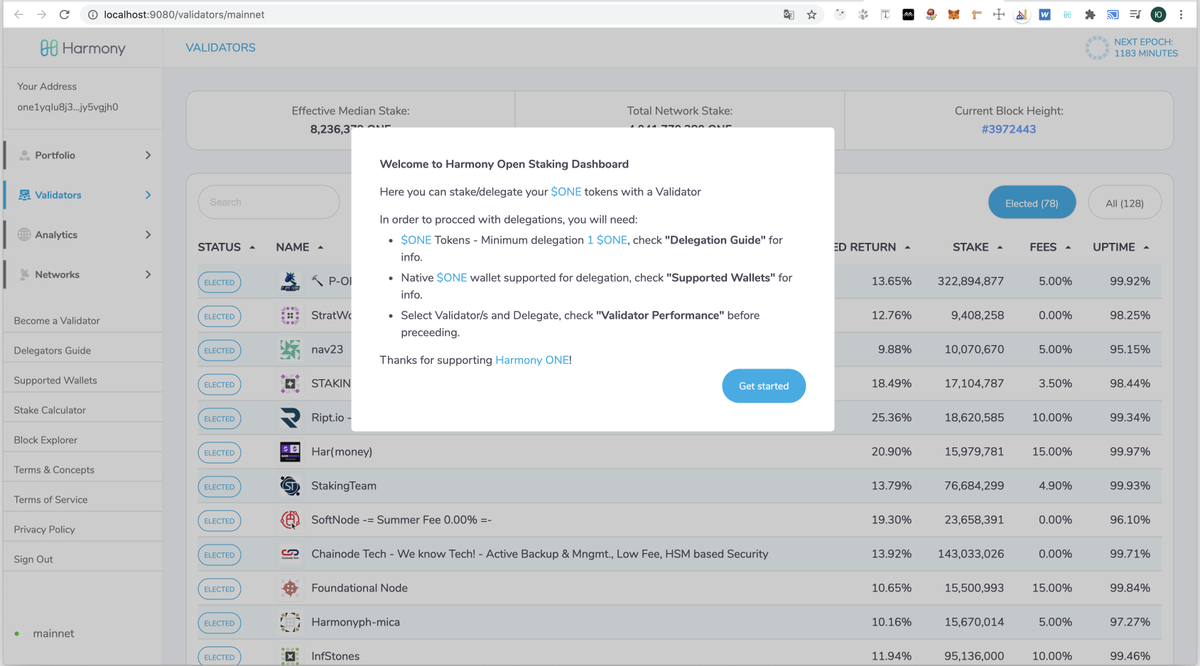Click the ELECTED badge for StakingTeam
Viewport: 1200px width, 666px height.
tap(219, 487)
